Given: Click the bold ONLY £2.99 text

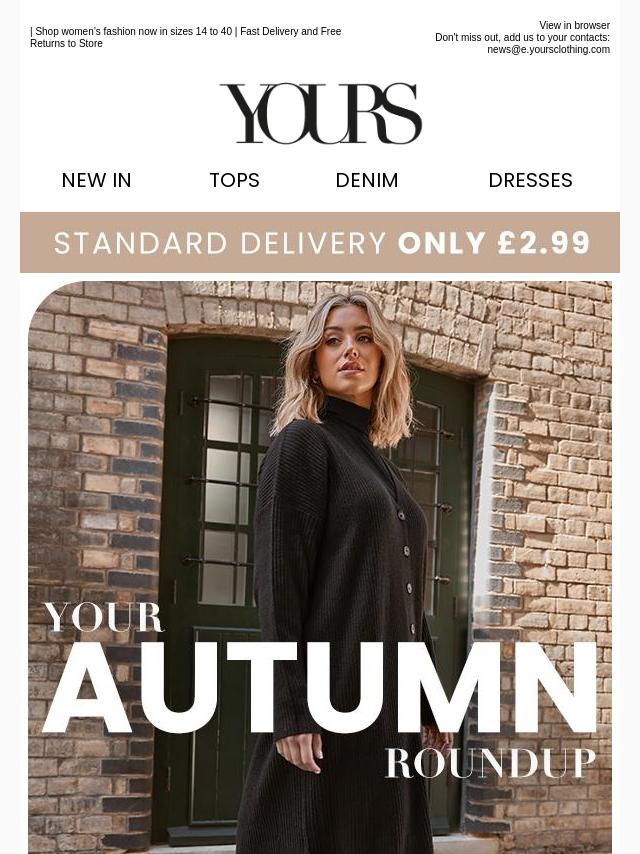Looking at the screenshot, I should [x=494, y=243].
